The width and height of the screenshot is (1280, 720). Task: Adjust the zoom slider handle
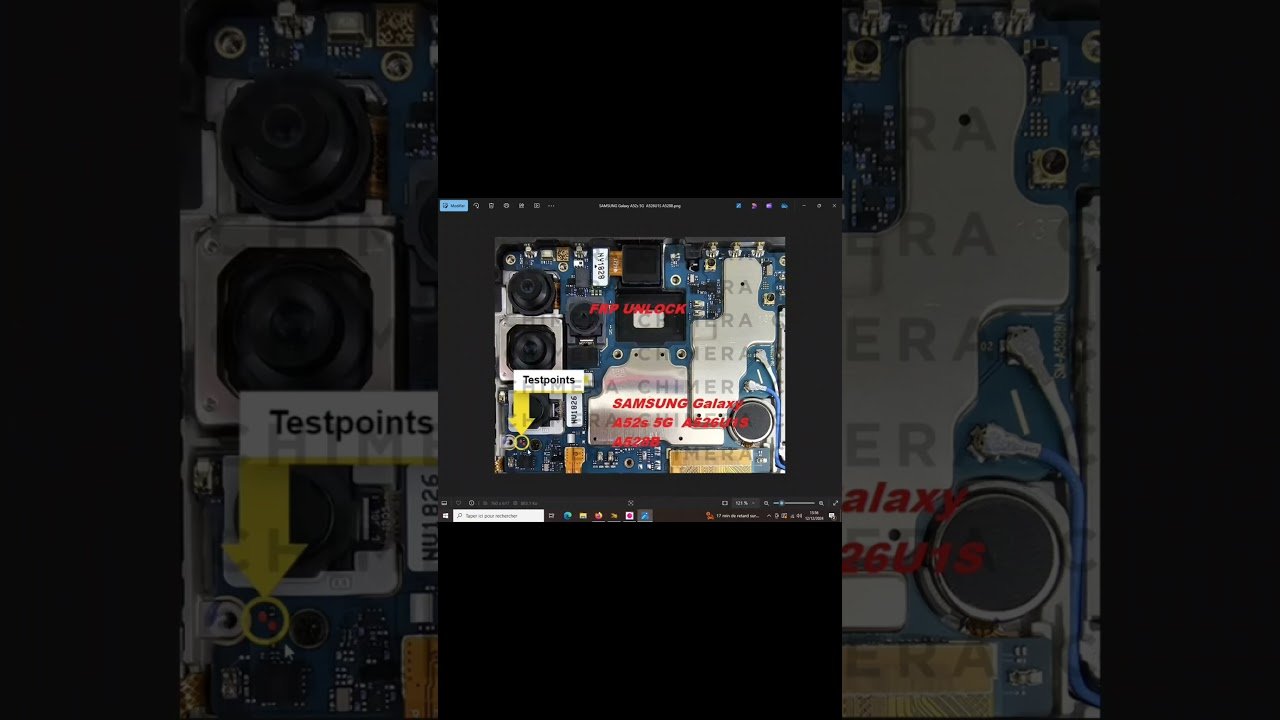click(781, 503)
